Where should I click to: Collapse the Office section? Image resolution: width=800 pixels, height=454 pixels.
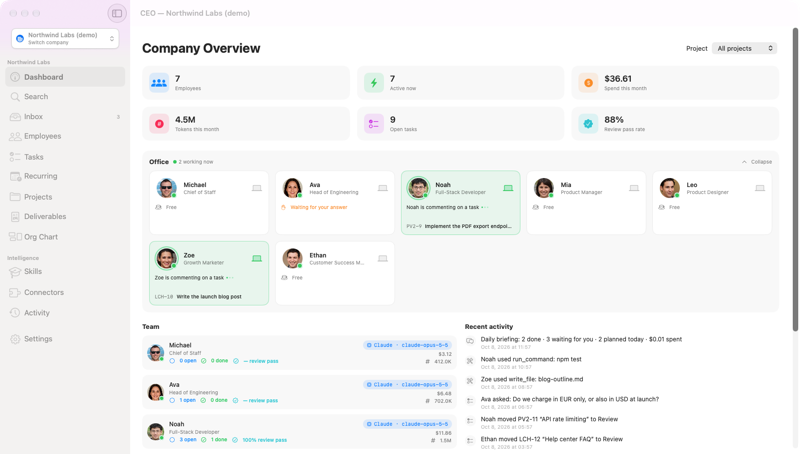click(x=757, y=162)
